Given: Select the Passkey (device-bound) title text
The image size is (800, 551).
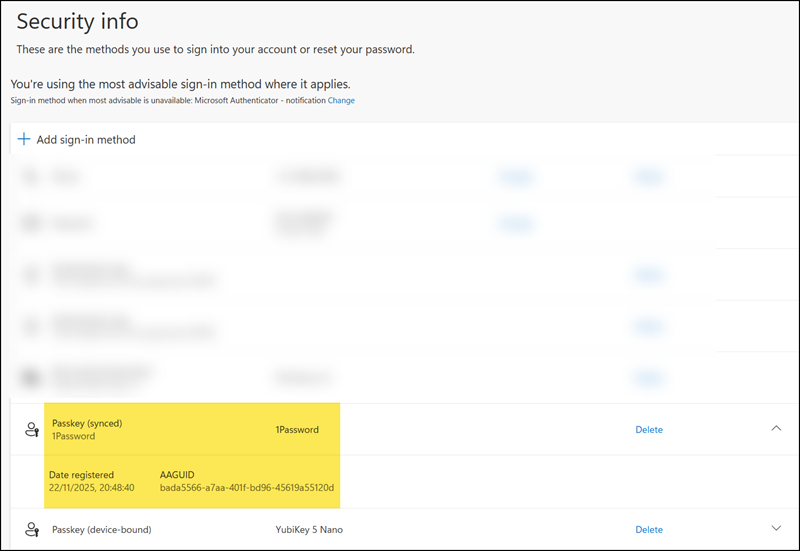Looking at the screenshot, I should pyautogui.click(x=101, y=529).
